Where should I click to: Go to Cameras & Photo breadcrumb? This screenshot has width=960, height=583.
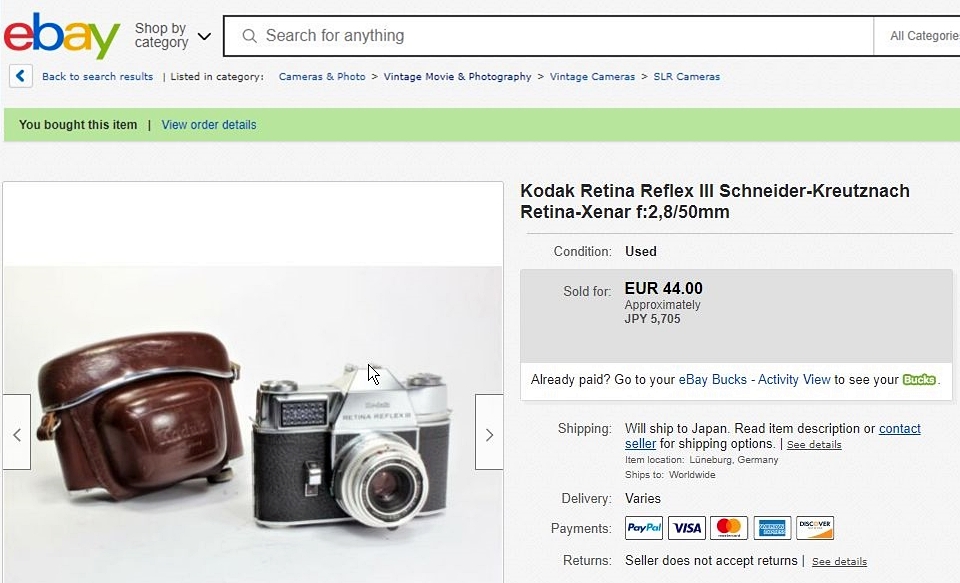[322, 77]
